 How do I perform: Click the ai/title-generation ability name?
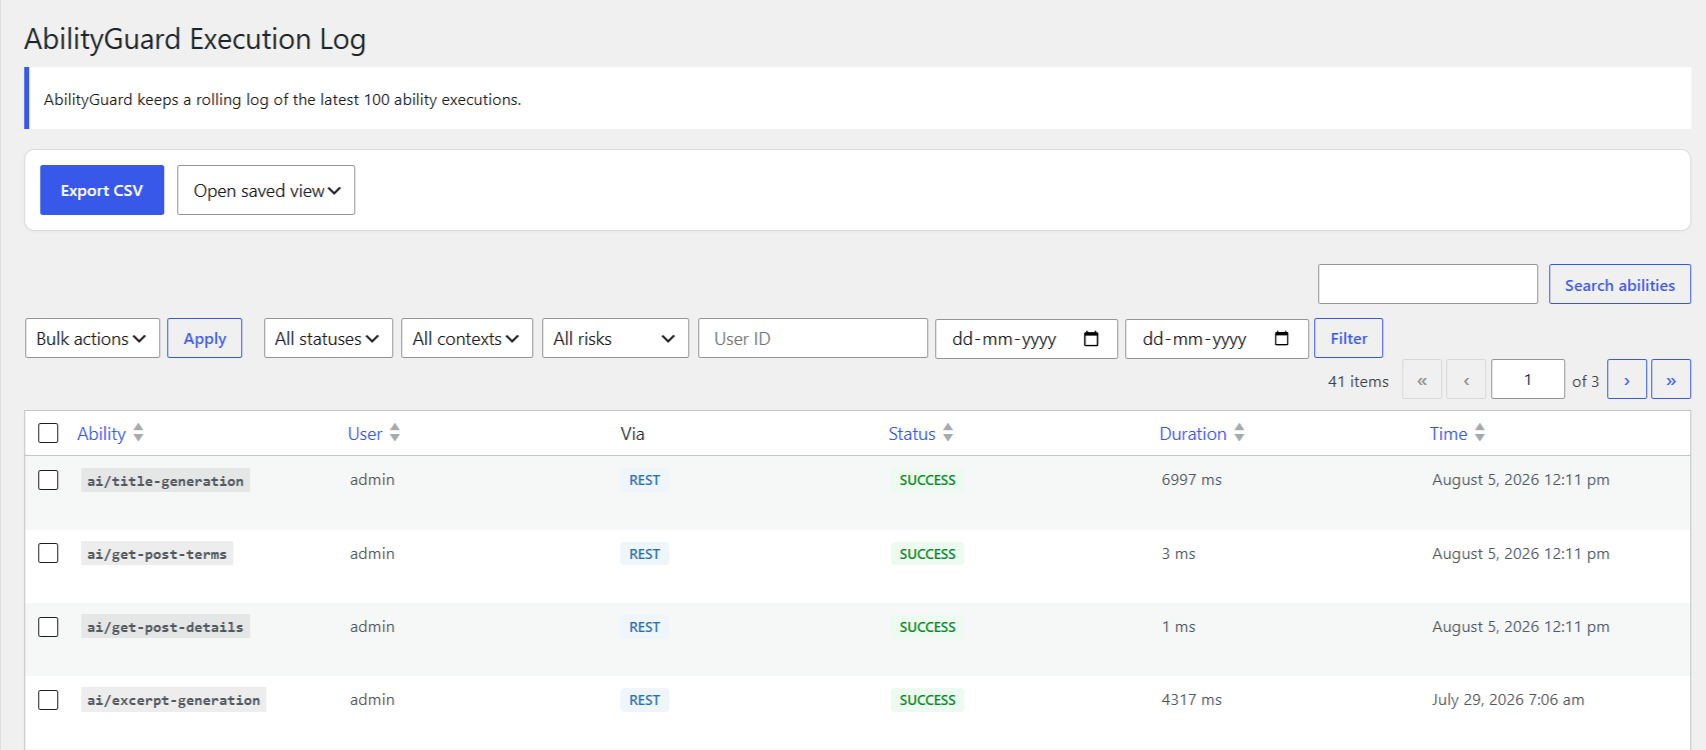tap(165, 481)
